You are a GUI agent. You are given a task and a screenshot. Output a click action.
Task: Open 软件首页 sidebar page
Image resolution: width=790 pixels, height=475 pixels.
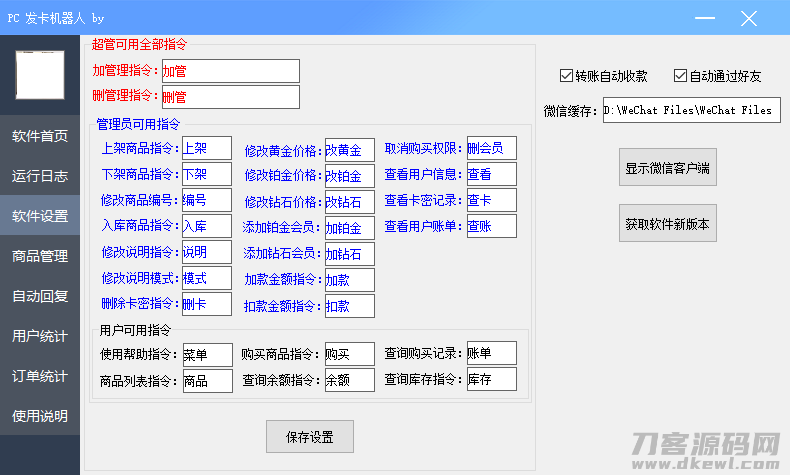tap(40, 135)
